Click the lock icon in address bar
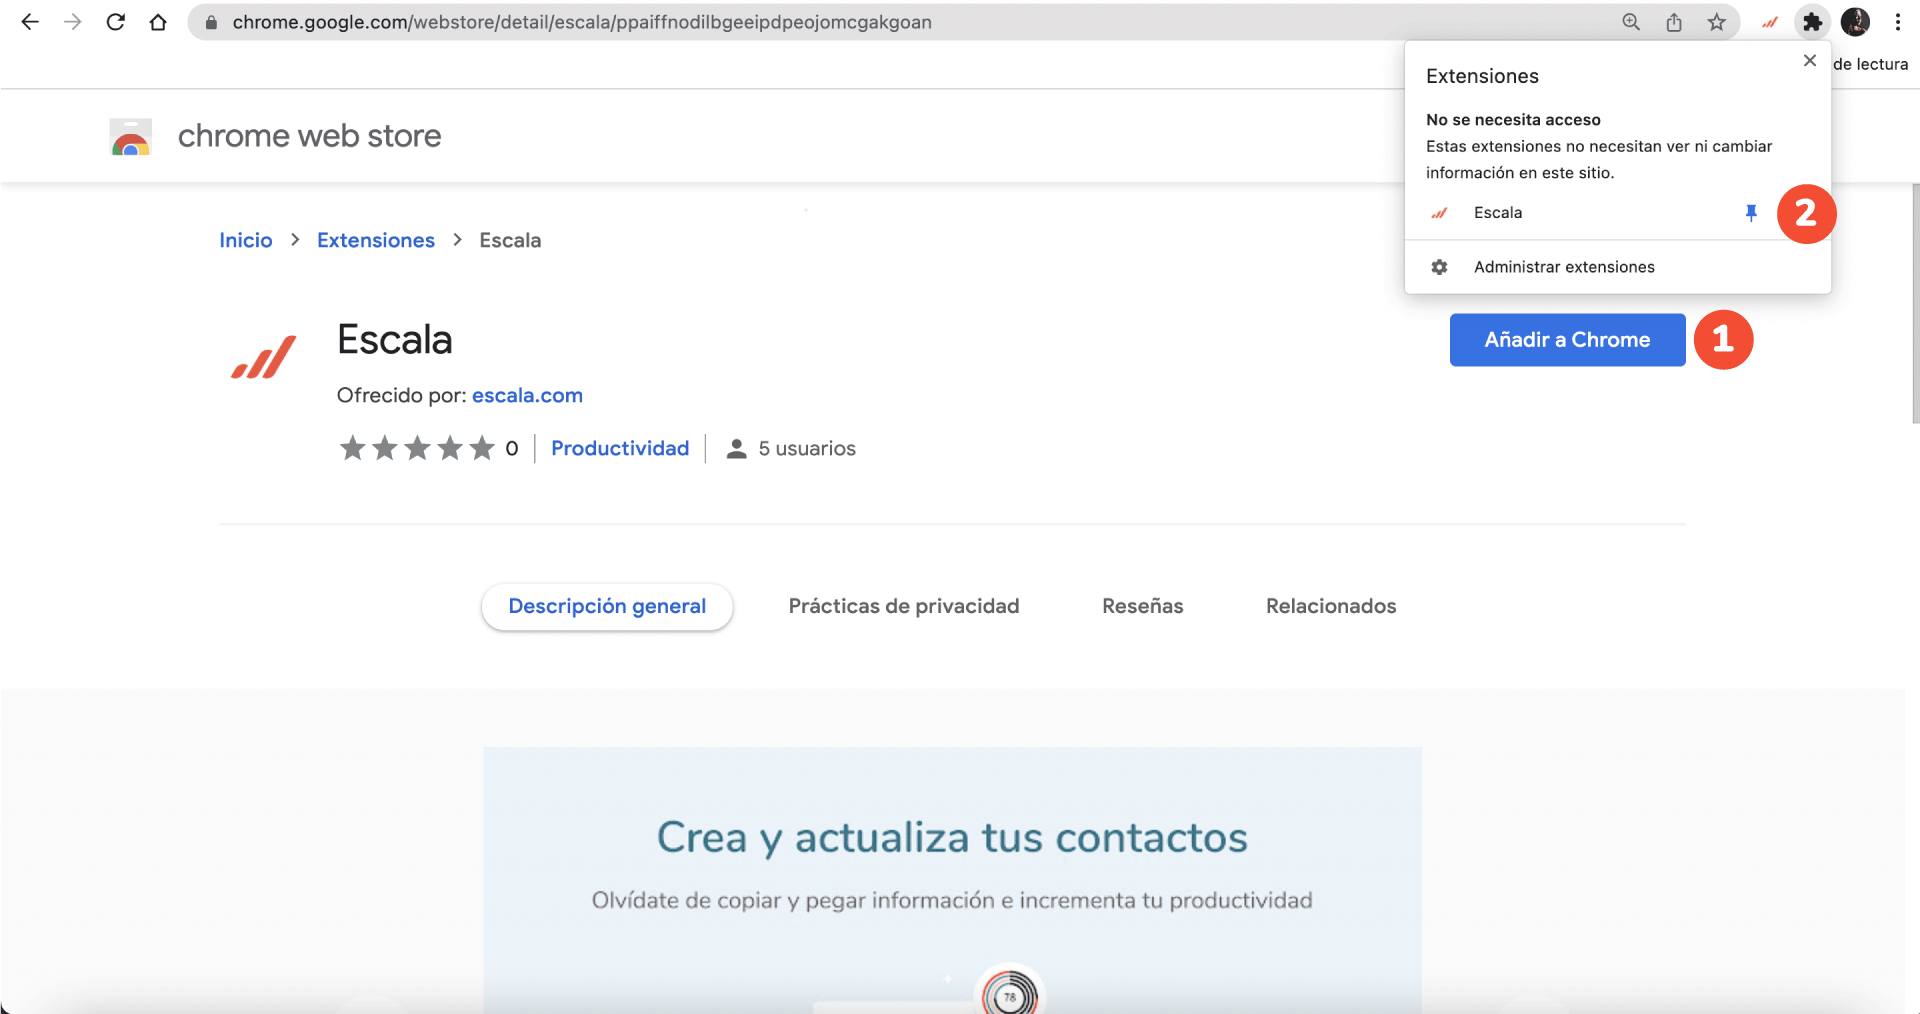This screenshot has height=1014, width=1920. (211, 22)
